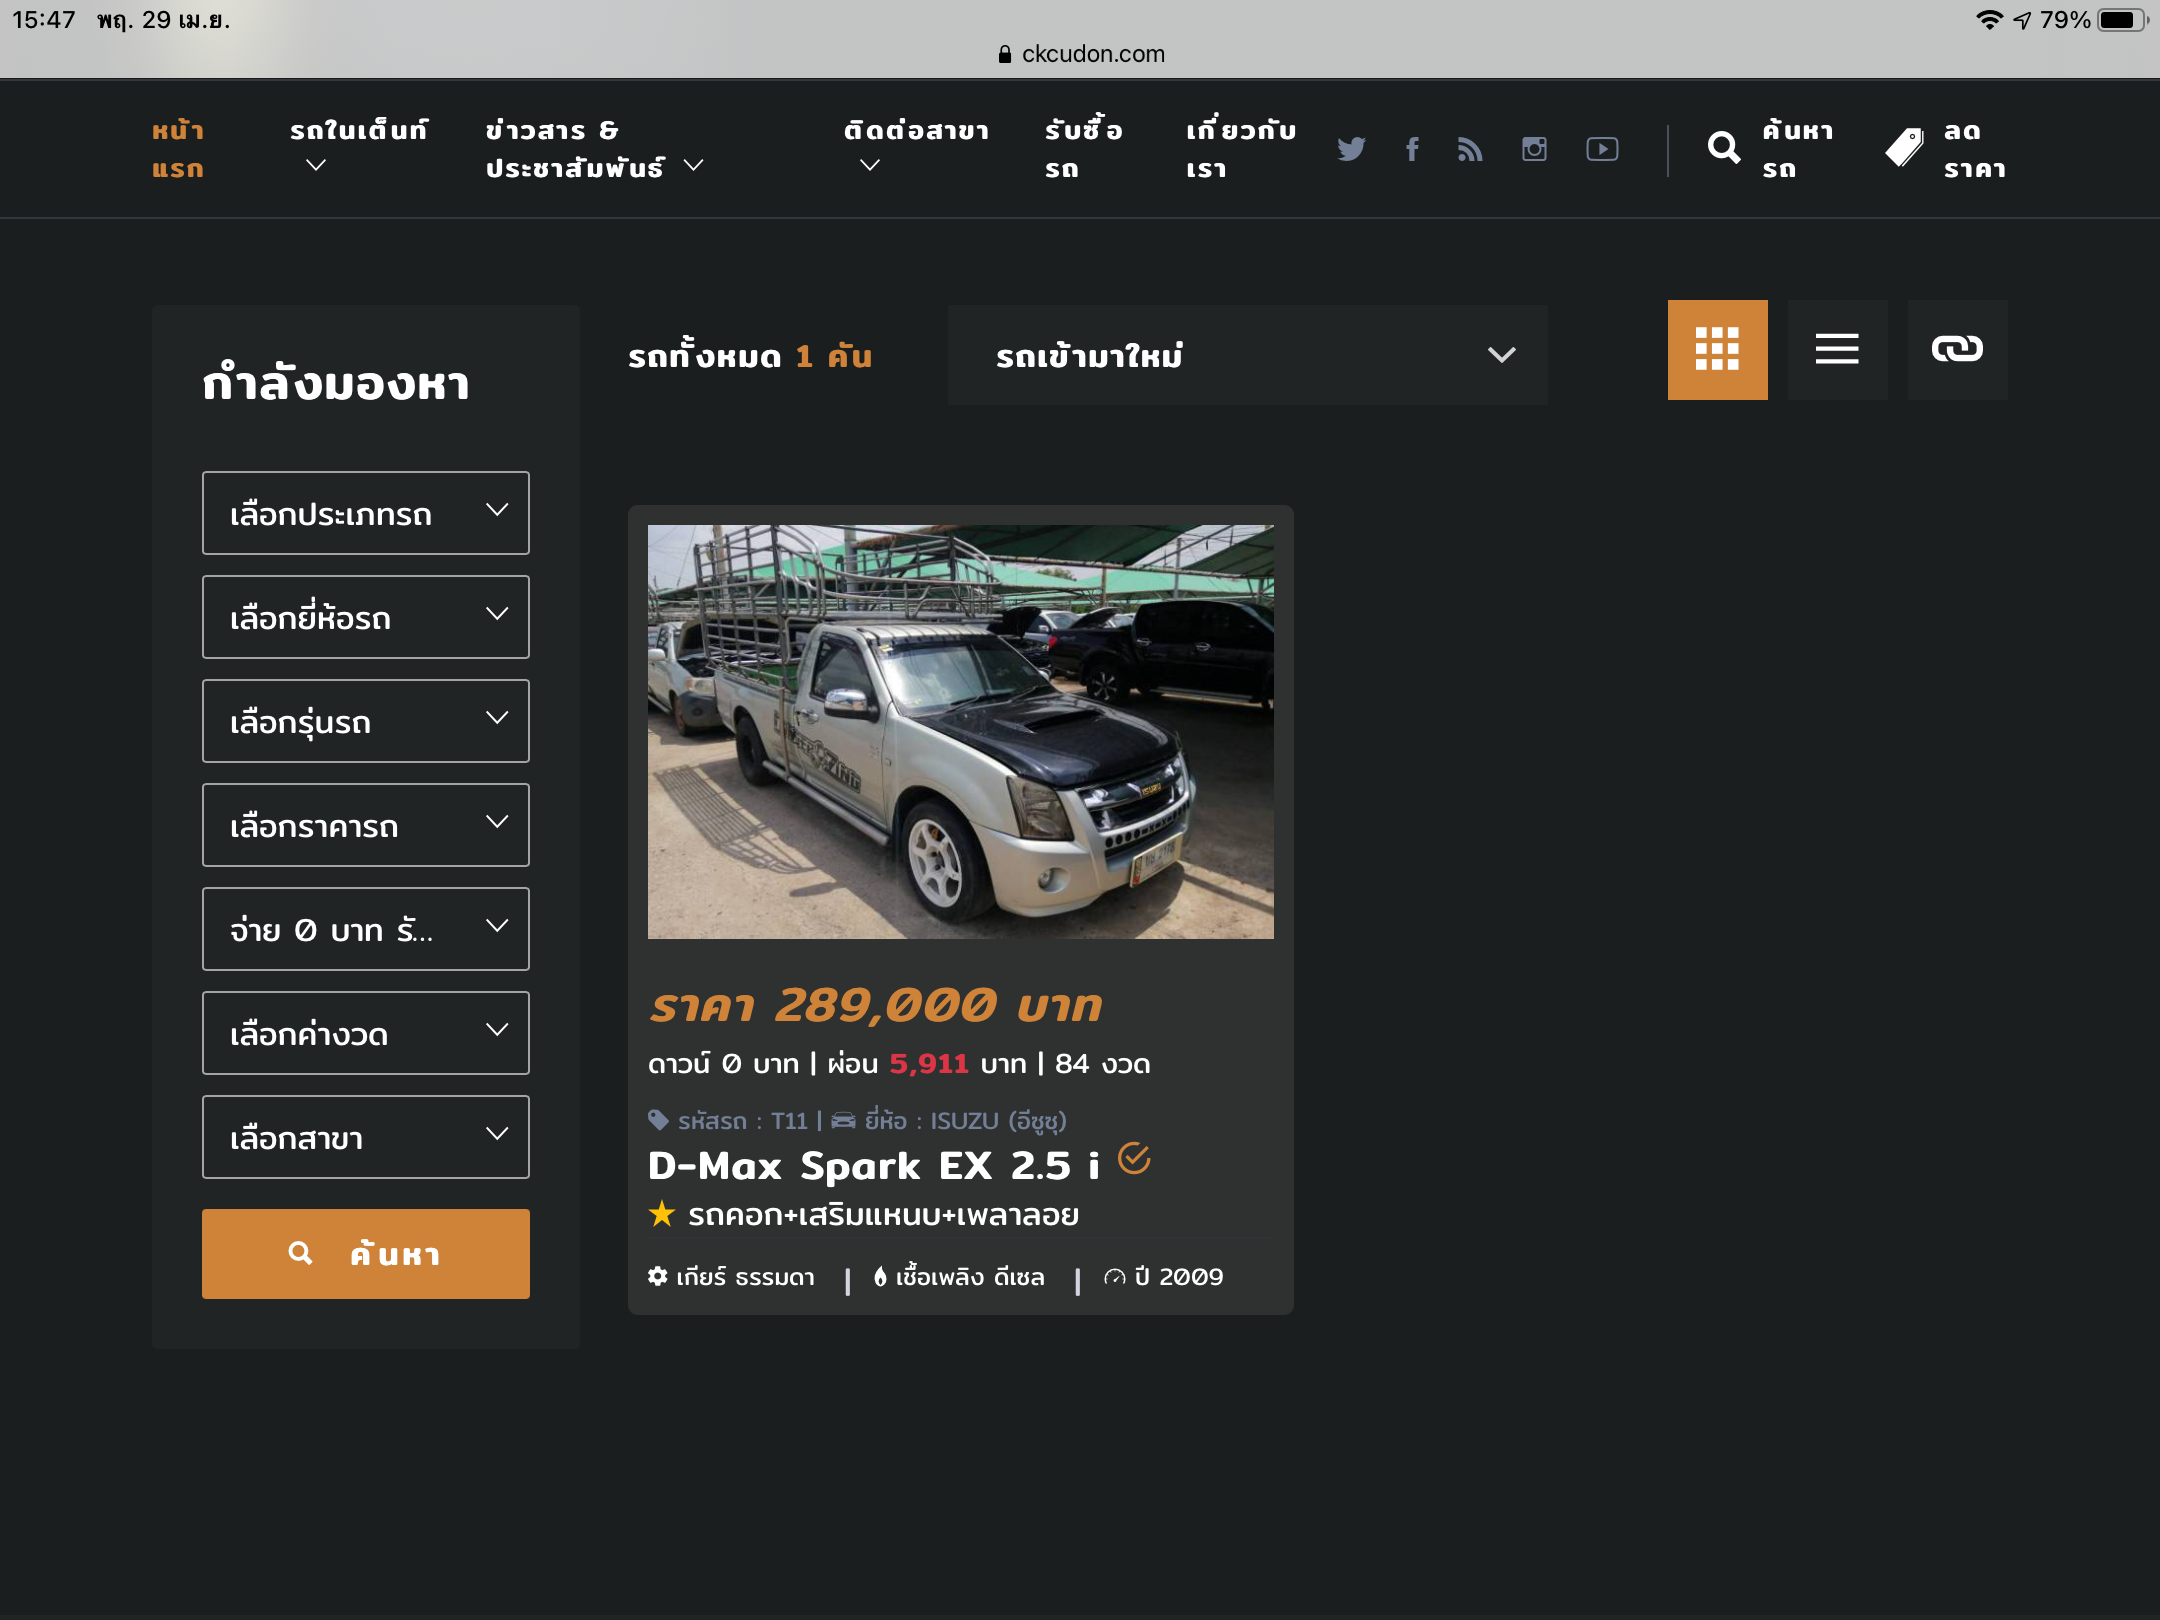Image resolution: width=2160 pixels, height=1620 pixels.
Task: Open the Facebook social icon
Action: pos(1412,149)
